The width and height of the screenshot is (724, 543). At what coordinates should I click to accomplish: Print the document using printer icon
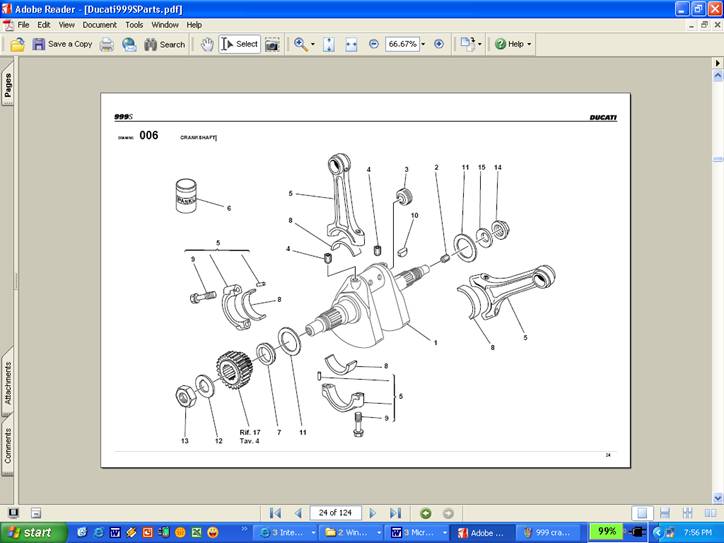107,44
